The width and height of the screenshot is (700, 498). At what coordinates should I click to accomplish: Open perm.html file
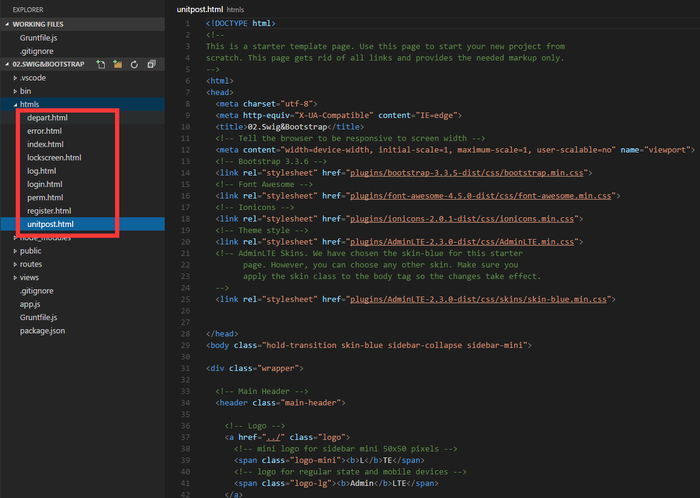click(45, 198)
